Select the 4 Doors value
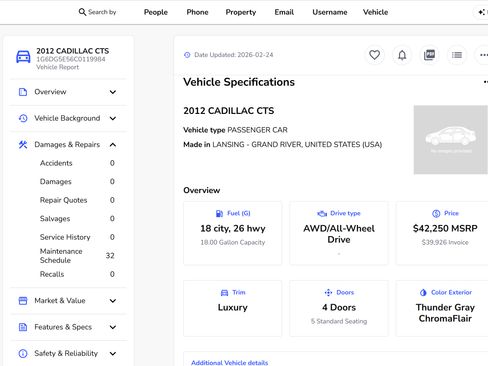The width and height of the screenshot is (488, 366). [339, 307]
